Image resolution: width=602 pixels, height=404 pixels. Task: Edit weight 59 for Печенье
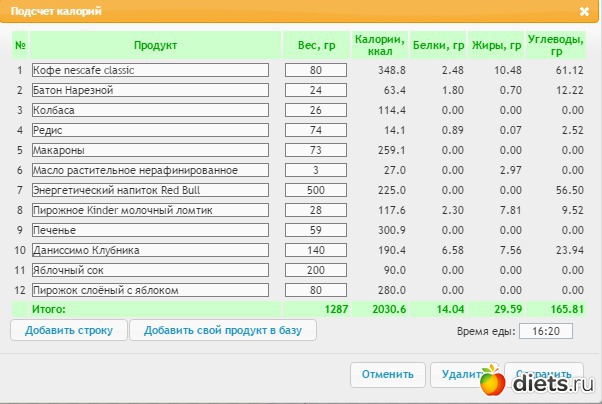[316, 230]
